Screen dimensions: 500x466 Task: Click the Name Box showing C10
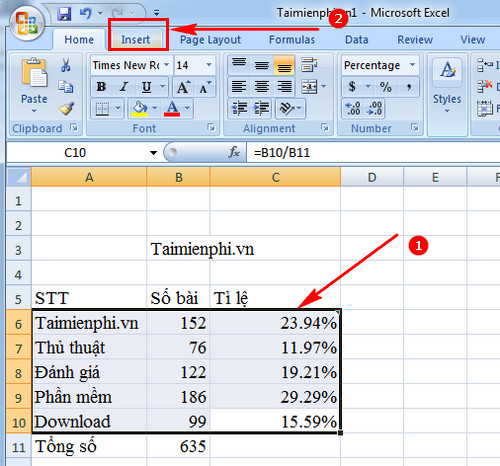75,153
